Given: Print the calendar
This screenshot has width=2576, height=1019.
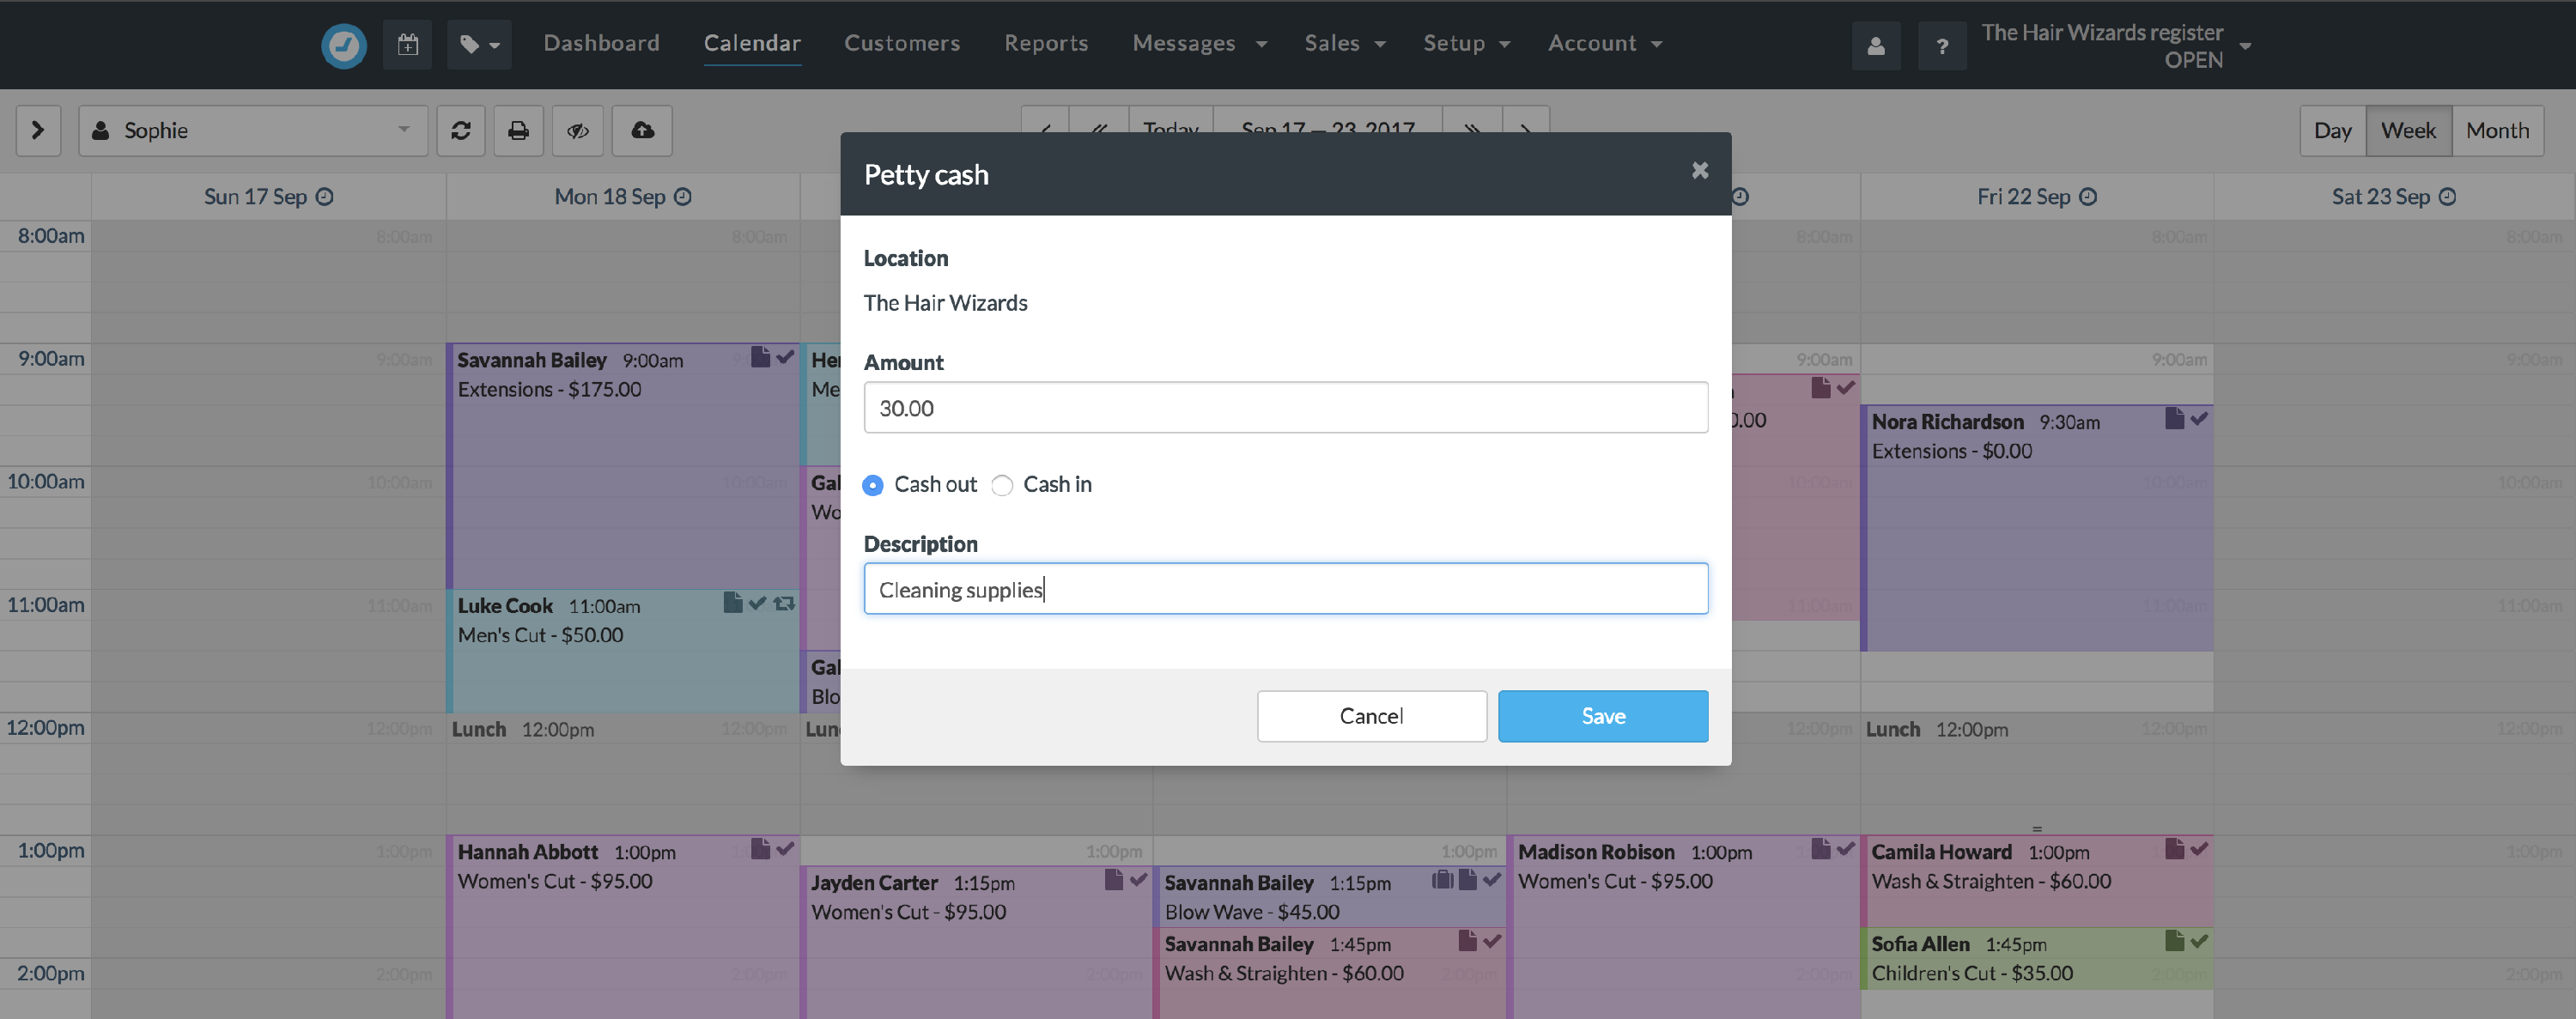Looking at the screenshot, I should click(518, 130).
